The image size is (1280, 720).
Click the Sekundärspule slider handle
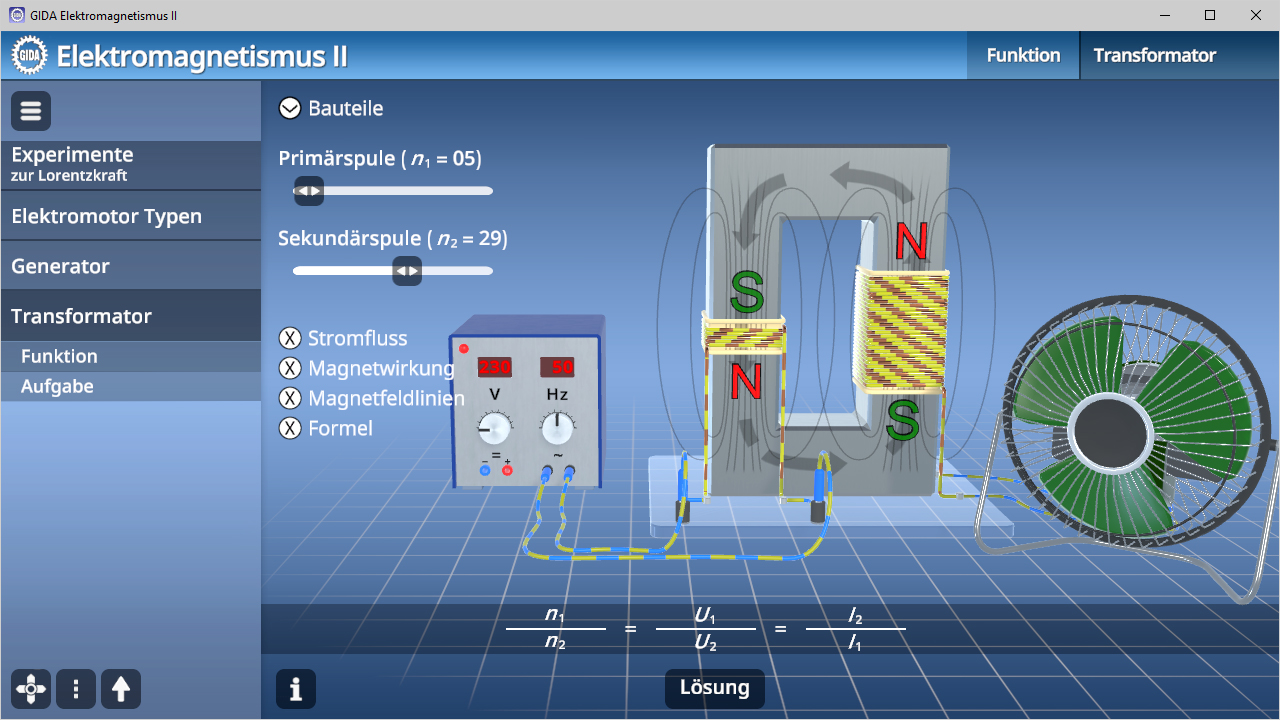(x=406, y=271)
